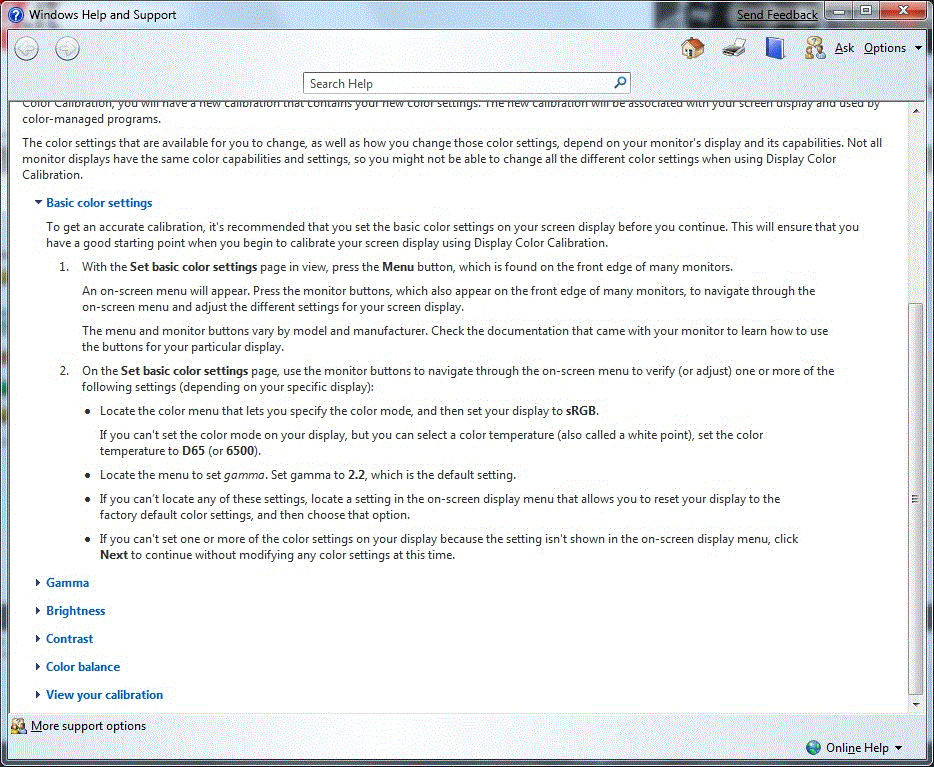
Task: Click the bold D65 text
Action: point(193,451)
